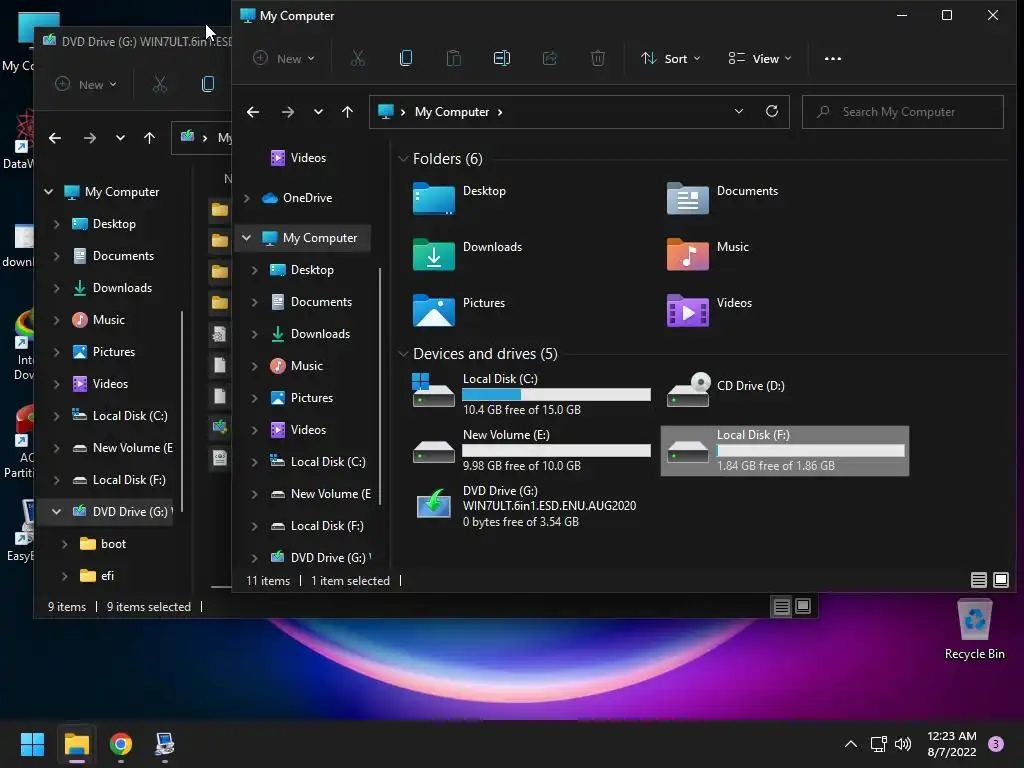Open the New dropdown in My Computer toolbar
Viewport: 1024px width, 768px height.
click(284, 58)
